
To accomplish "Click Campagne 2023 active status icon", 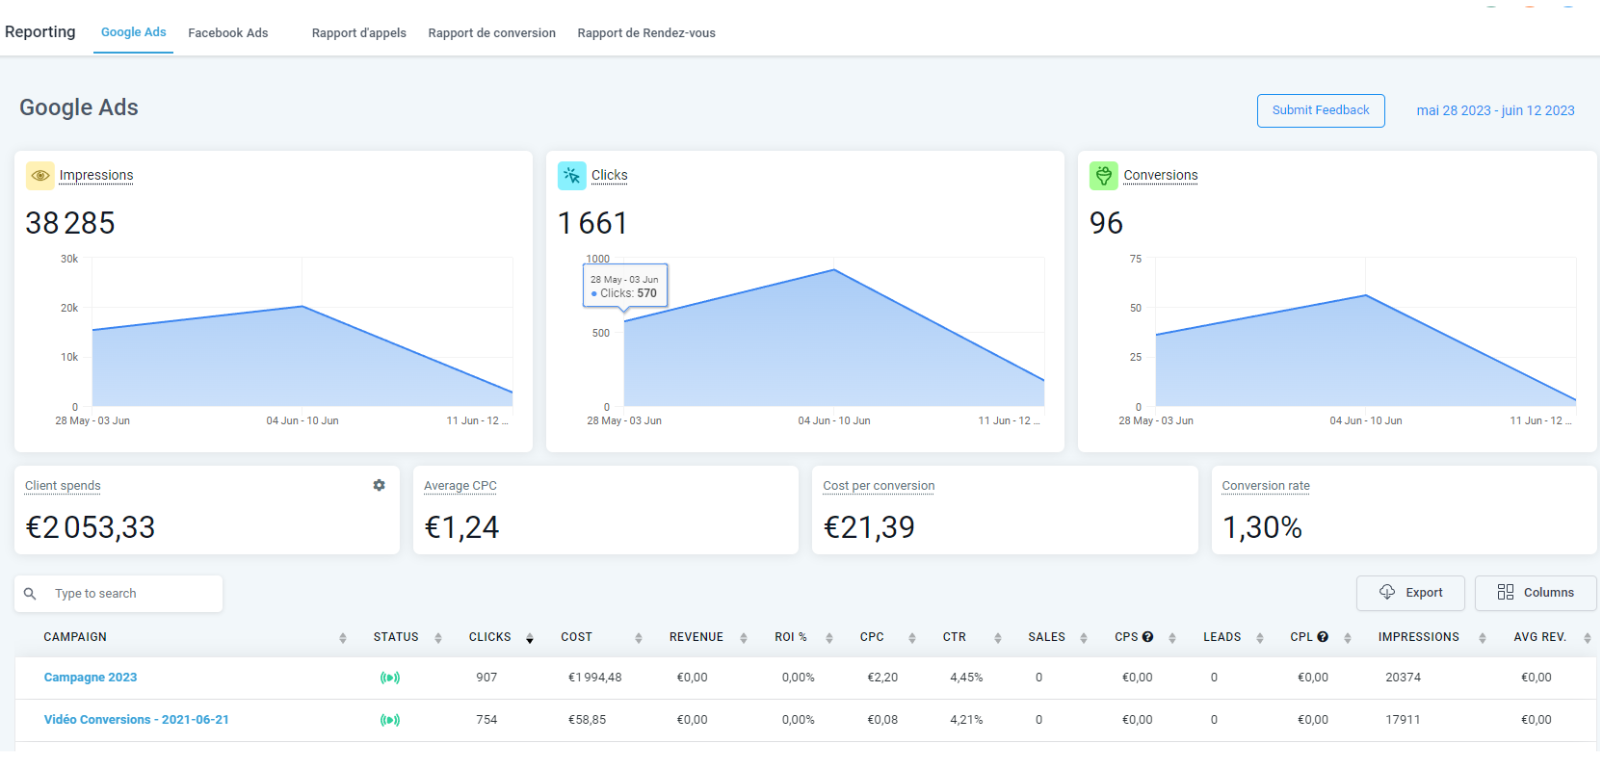I will 390,678.
